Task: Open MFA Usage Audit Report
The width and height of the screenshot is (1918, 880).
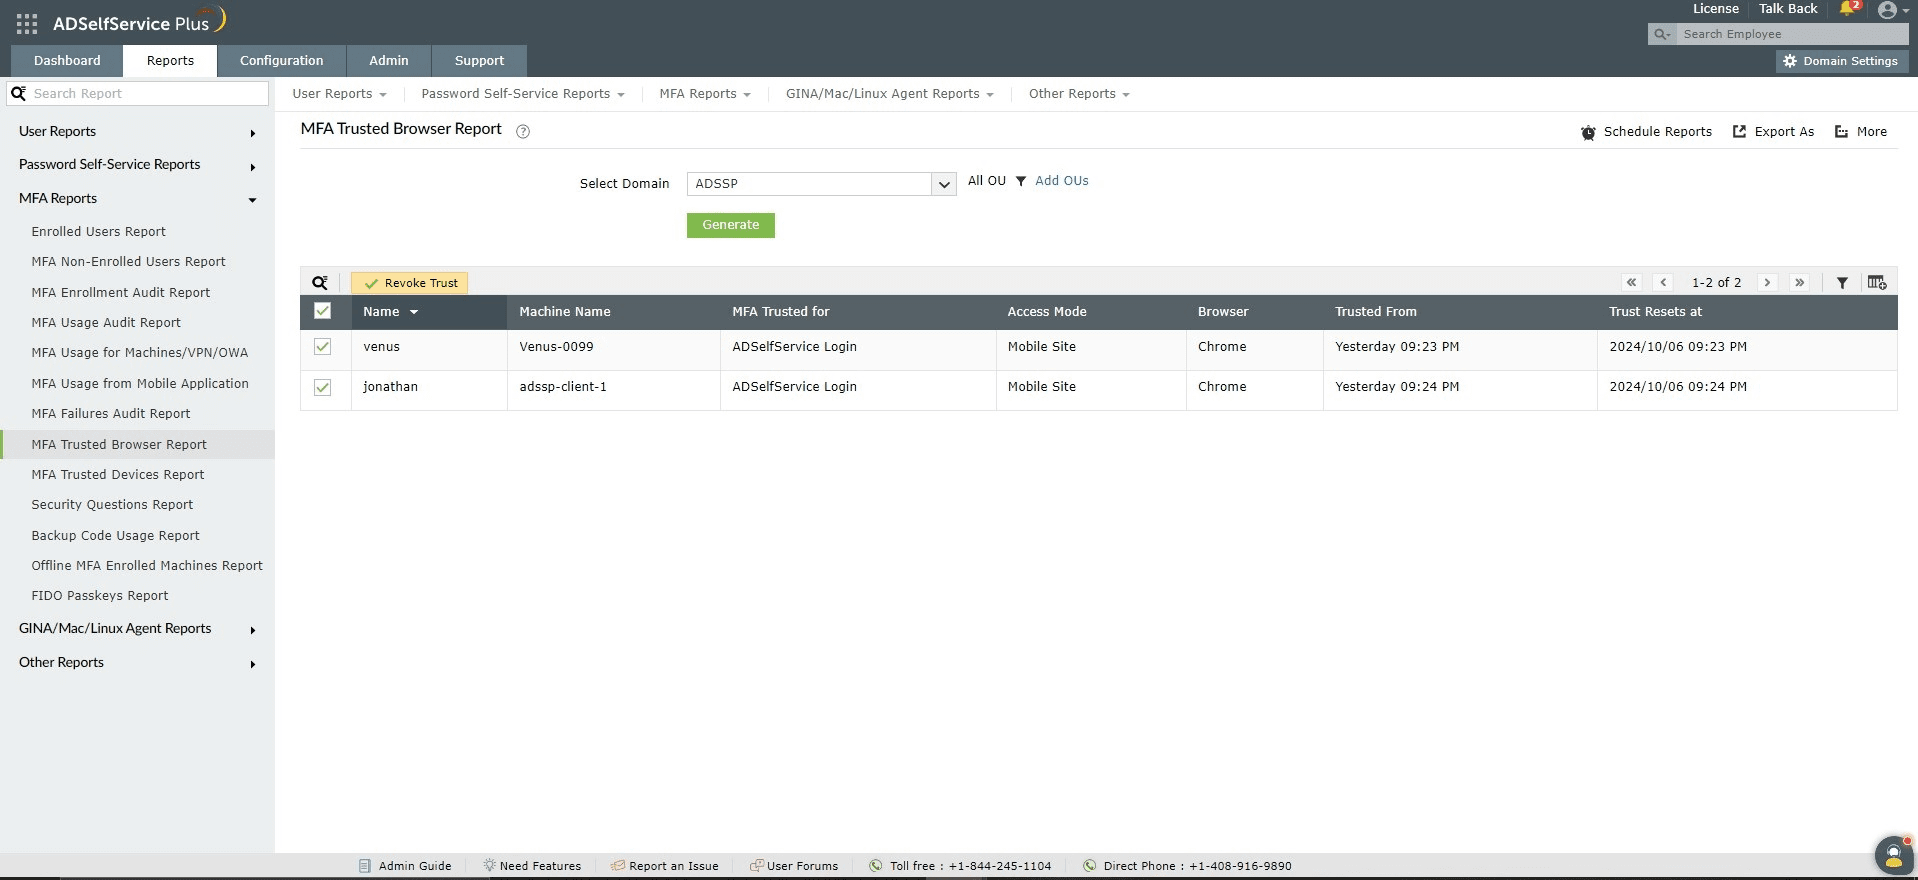Action: (106, 323)
